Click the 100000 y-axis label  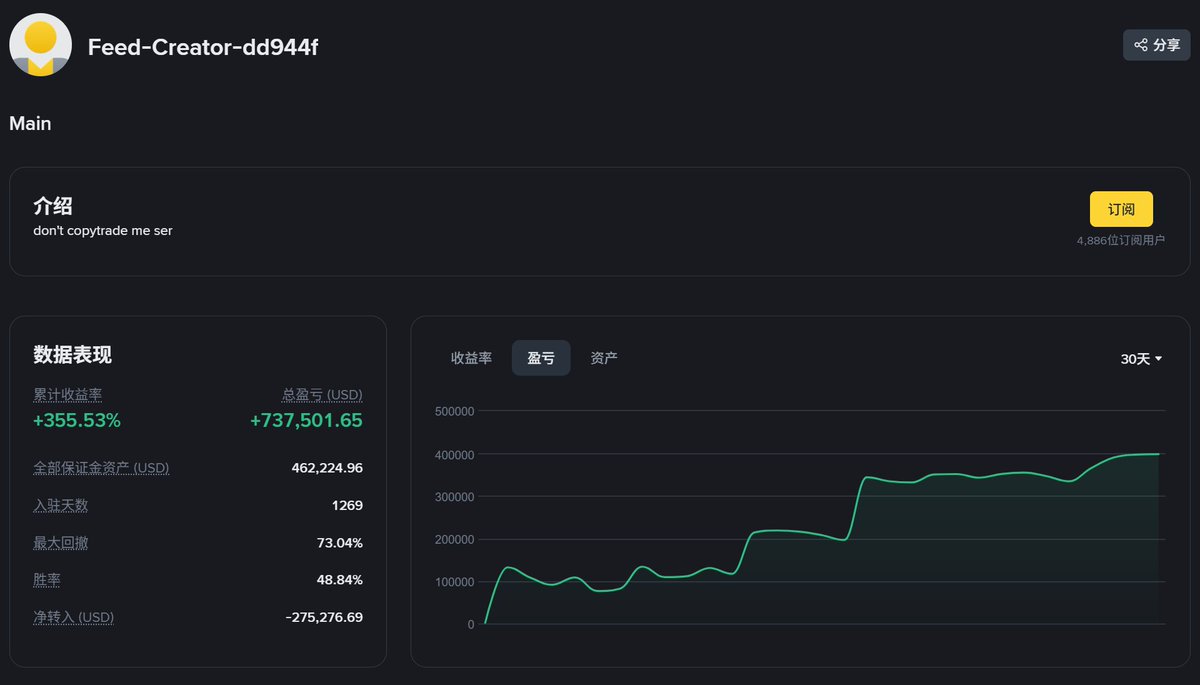(x=455, y=582)
